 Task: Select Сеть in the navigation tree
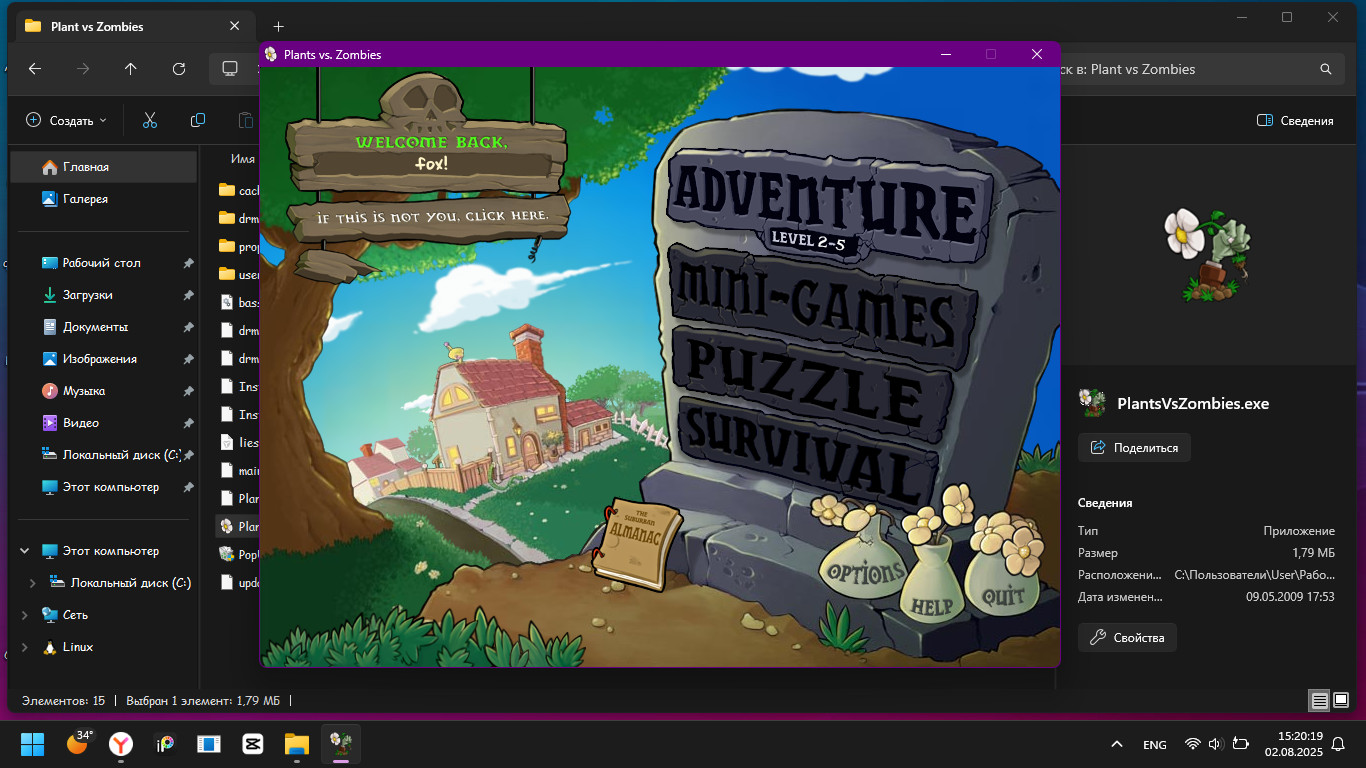click(75, 615)
